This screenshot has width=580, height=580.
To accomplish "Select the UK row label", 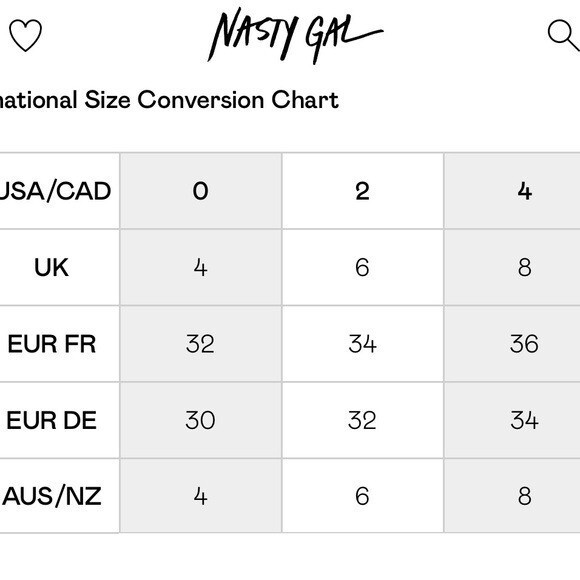I will (60, 267).
